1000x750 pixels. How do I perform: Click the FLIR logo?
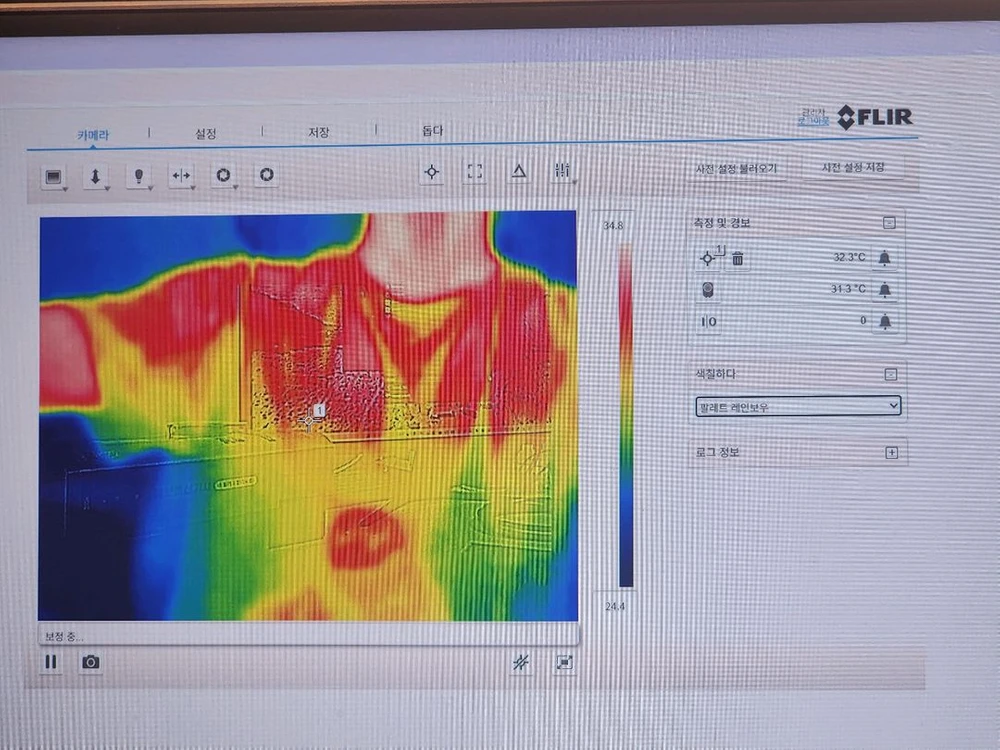875,117
